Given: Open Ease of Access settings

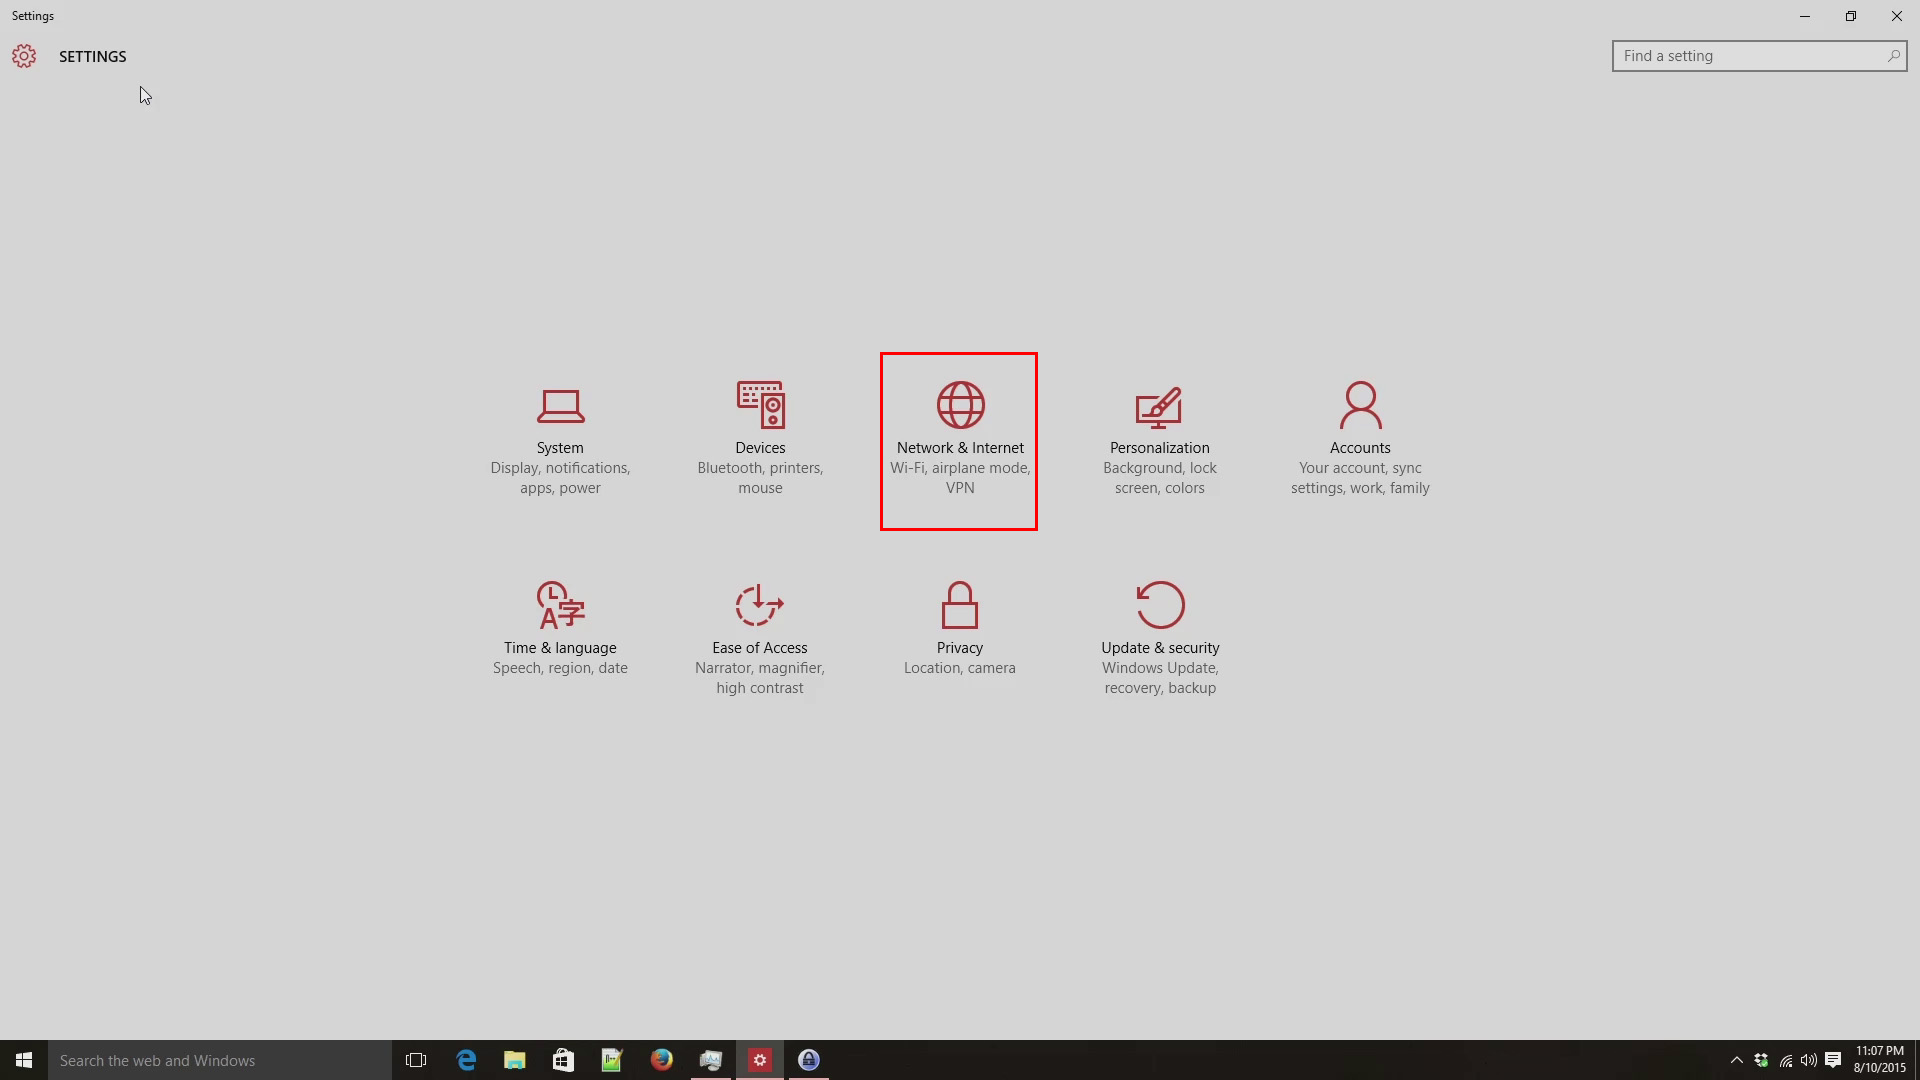Looking at the screenshot, I should point(760,640).
